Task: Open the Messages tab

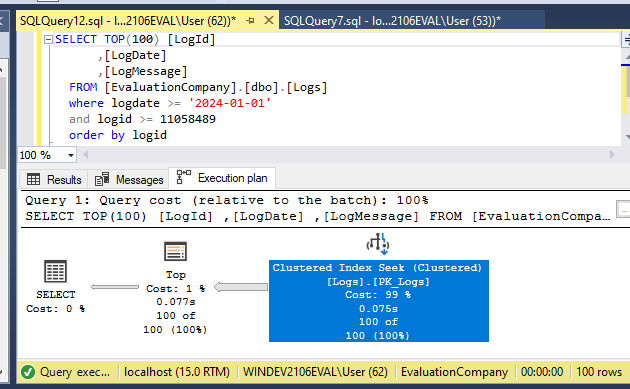Action: (x=129, y=179)
